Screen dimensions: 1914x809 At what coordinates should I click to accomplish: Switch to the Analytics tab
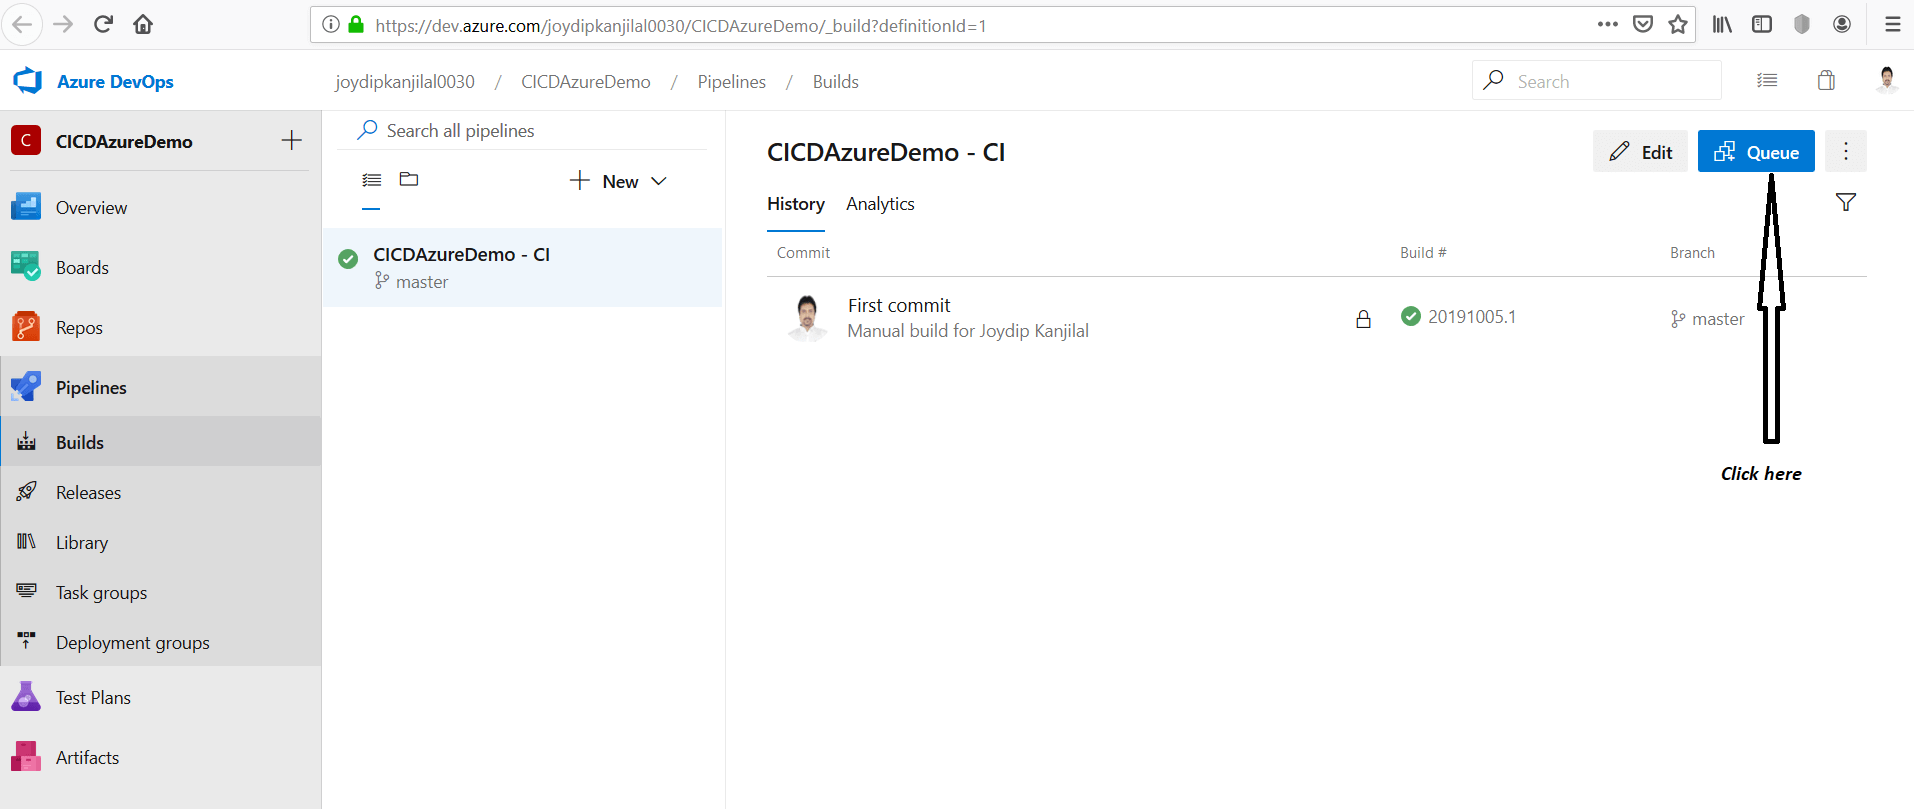[880, 204]
